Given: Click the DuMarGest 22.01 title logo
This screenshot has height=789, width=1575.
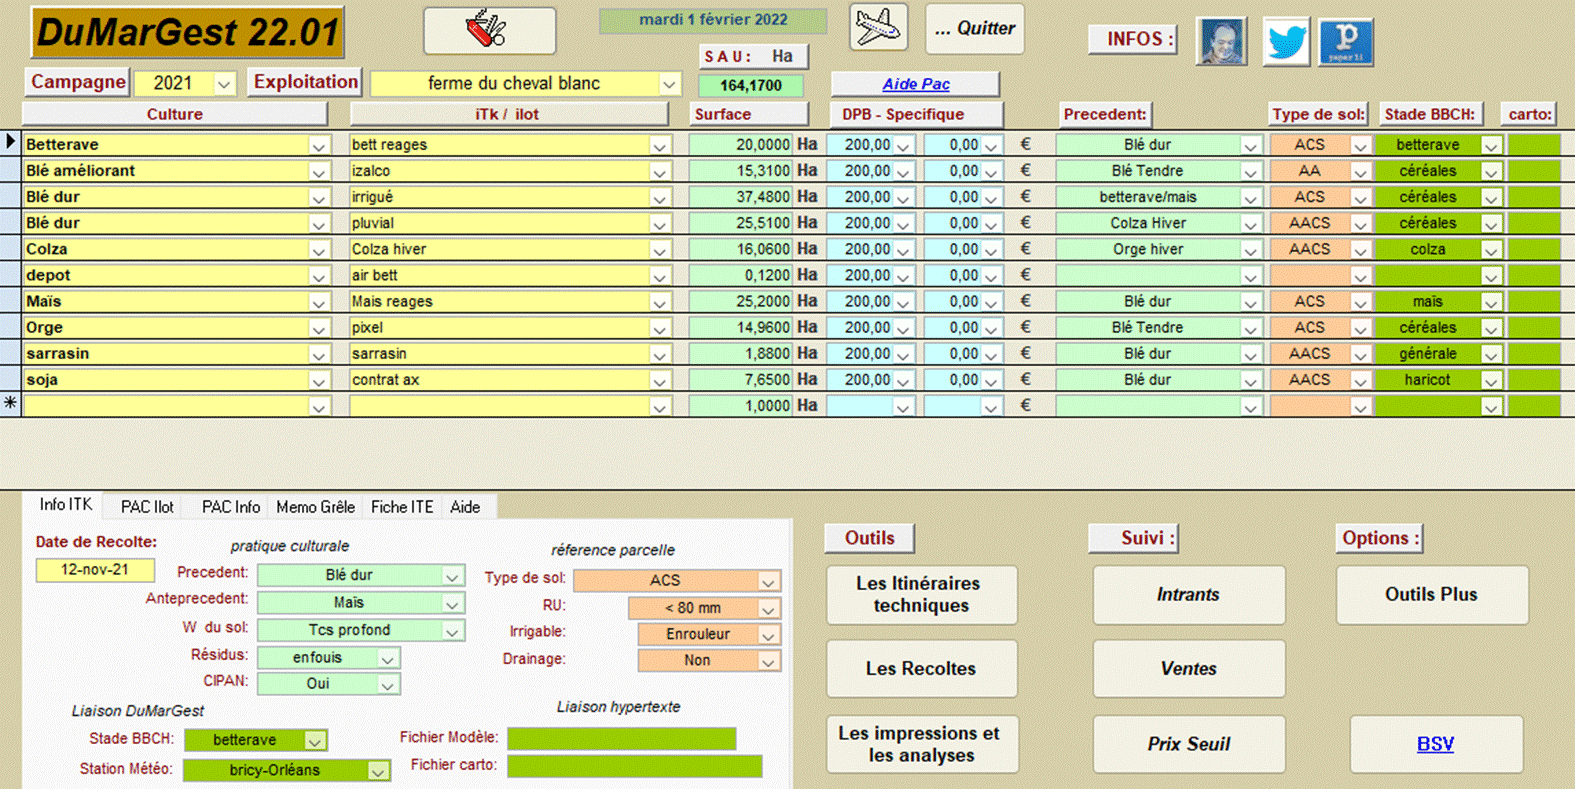Looking at the screenshot, I should (188, 32).
